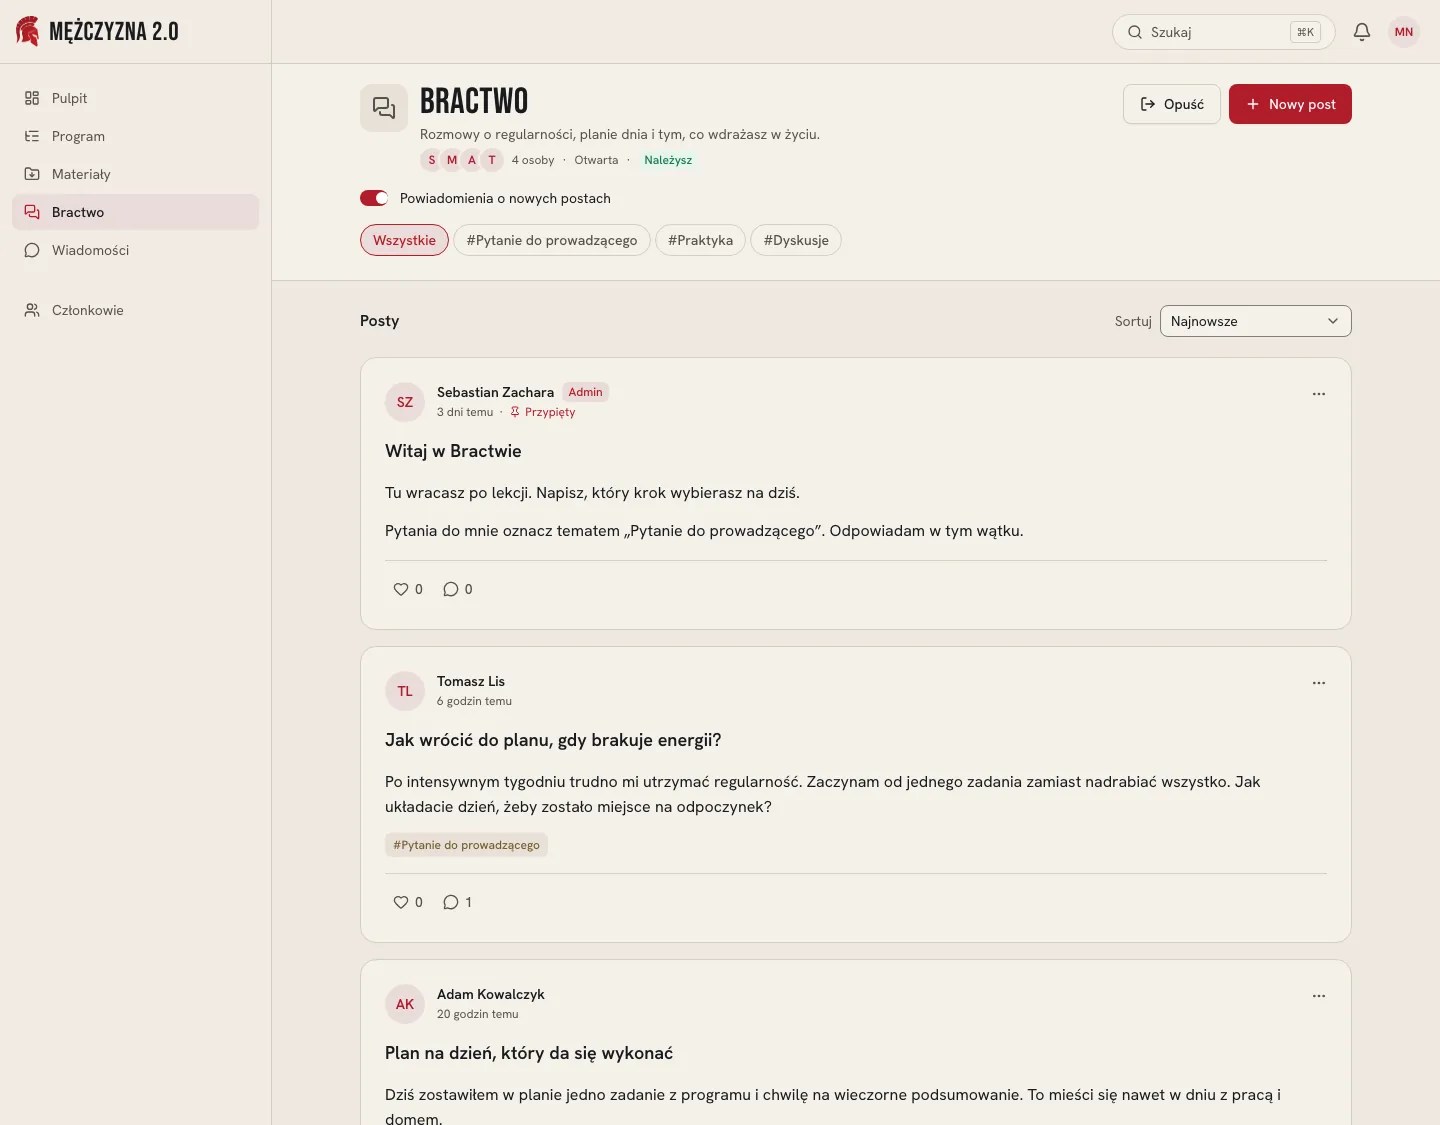
Task: Open the Najnowsze sort dropdown
Action: pos(1256,321)
